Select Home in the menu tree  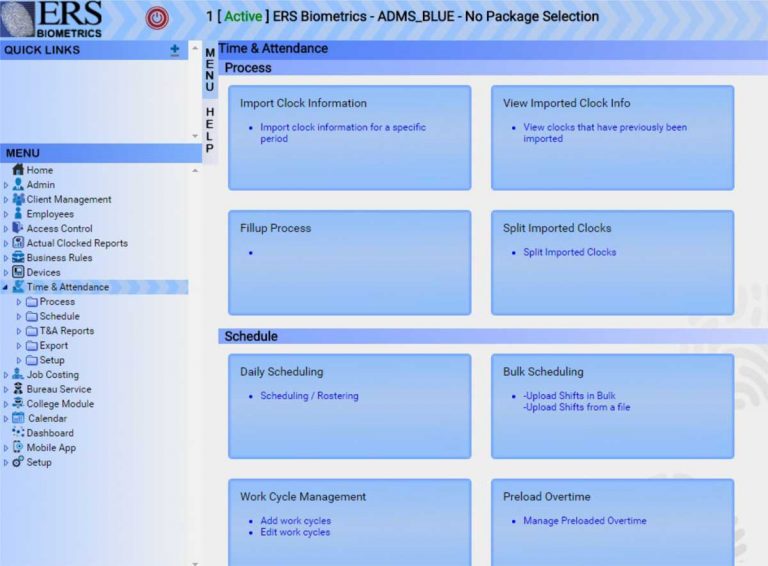pyautogui.click(x=40, y=170)
